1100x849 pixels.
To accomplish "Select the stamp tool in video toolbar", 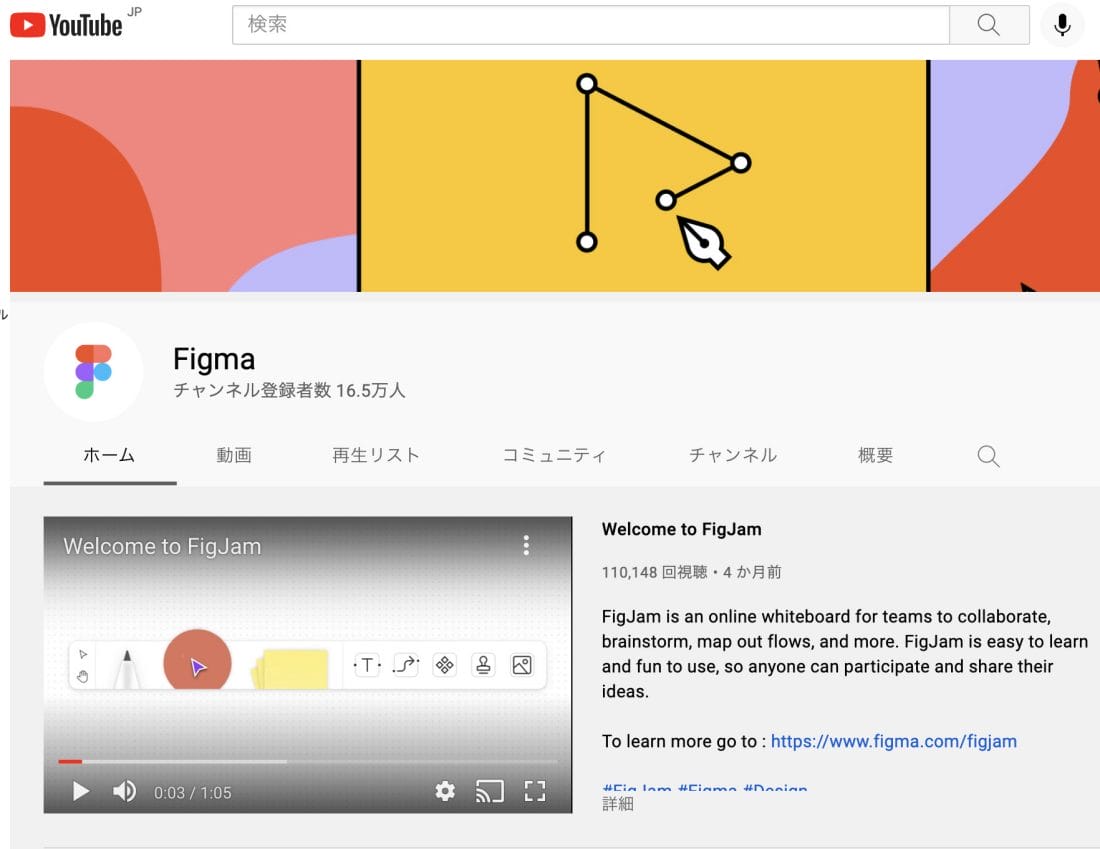I will coord(483,664).
